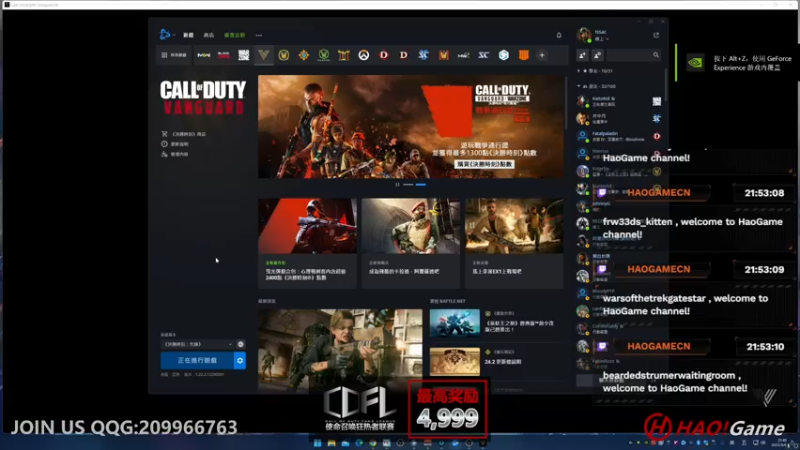Select the Overwatch game icon
The image size is (800, 450).
[x=363, y=55]
